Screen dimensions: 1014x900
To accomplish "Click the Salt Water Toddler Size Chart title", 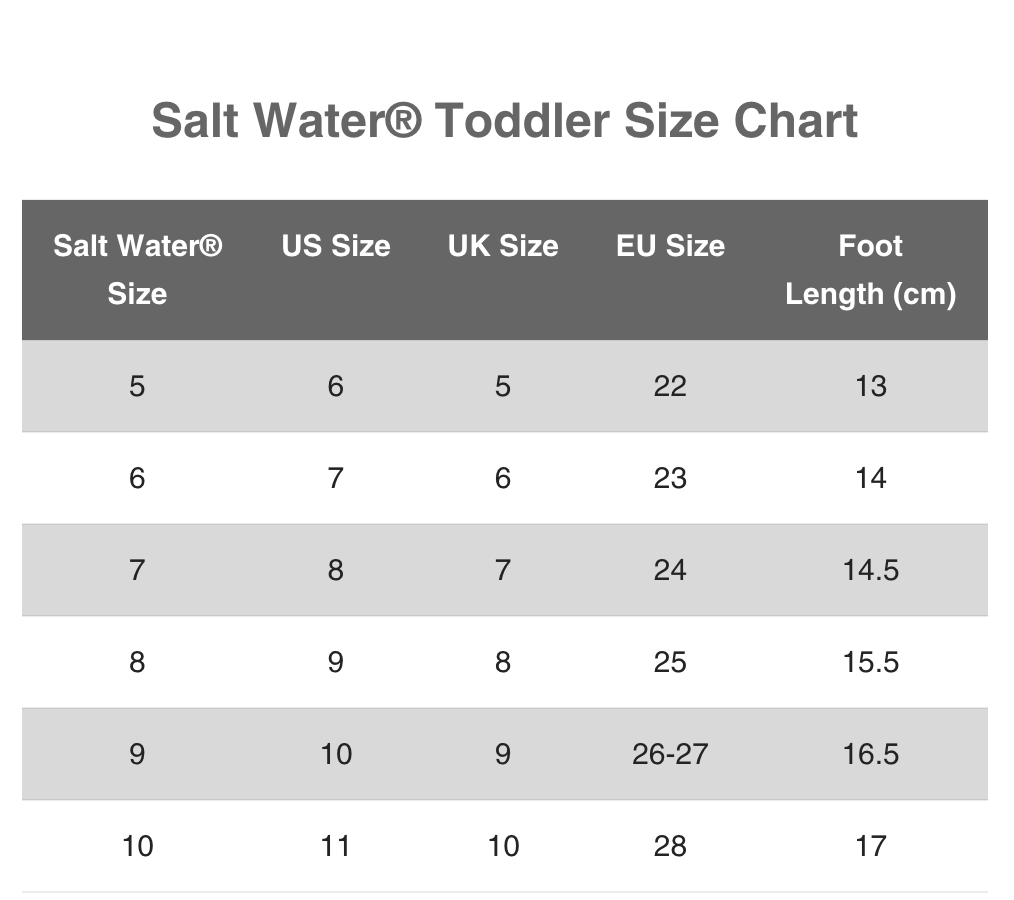I will click(504, 121).
